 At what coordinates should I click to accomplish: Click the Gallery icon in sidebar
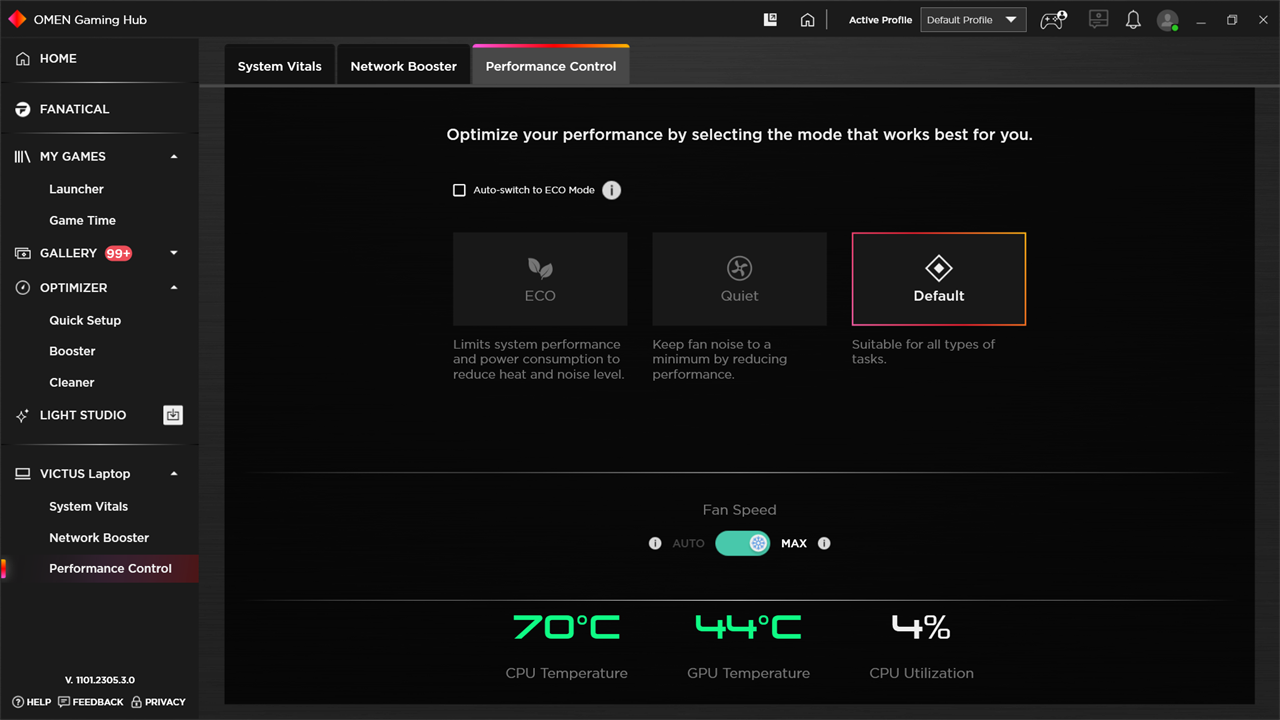23,253
